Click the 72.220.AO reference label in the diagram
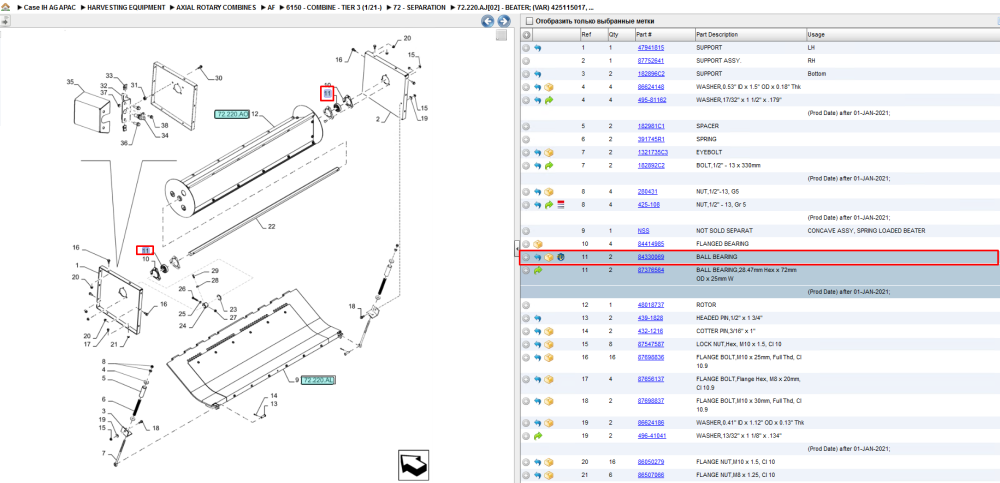Image resolution: width=1000 pixels, height=483 pixels. (x=232, y=114)
